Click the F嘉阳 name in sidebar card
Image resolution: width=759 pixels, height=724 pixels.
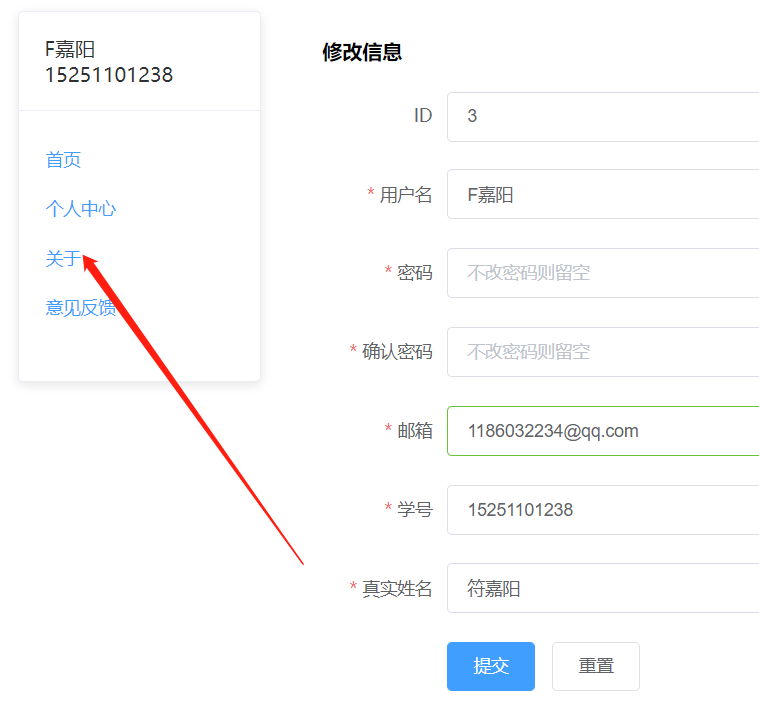(70, 50)
